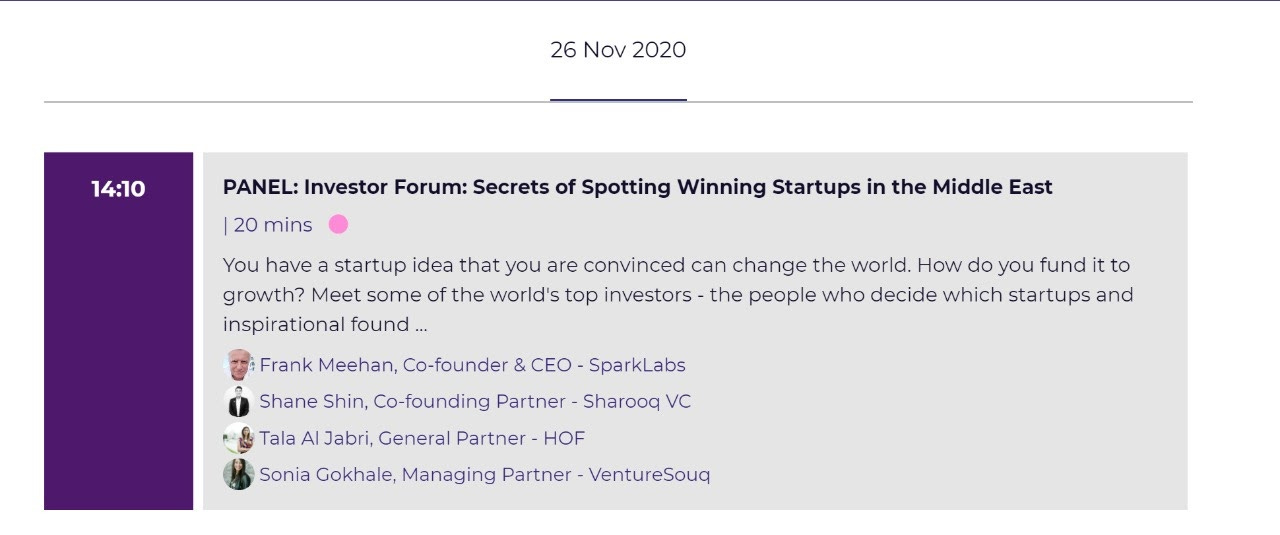Click the purple time block below 14:10

pos(118,380)
